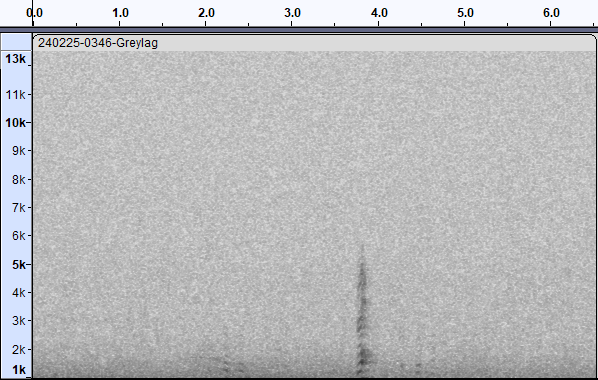Click the timeline ruler at 1.0 seconds
This screenshot has height=380, width=598.
tap(120, 13)
